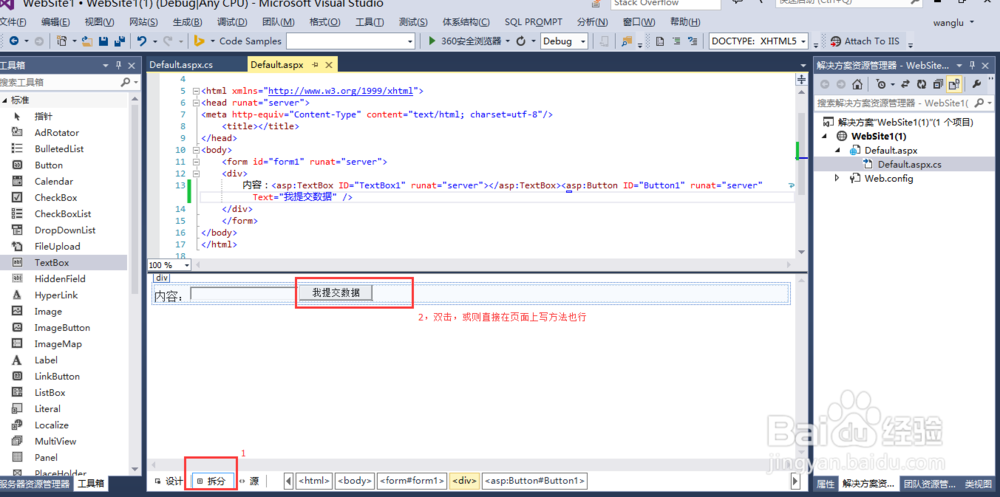The width and height of the screenshot is (1000, 497).
Task: Expand the Web.config tree node
Action: (837, 179)
